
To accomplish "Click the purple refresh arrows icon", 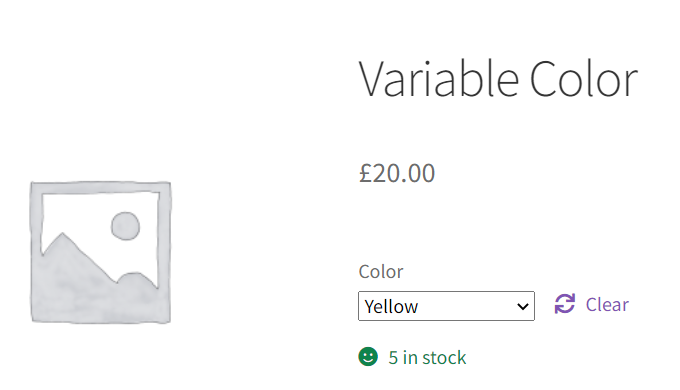I will coord(565,304).
